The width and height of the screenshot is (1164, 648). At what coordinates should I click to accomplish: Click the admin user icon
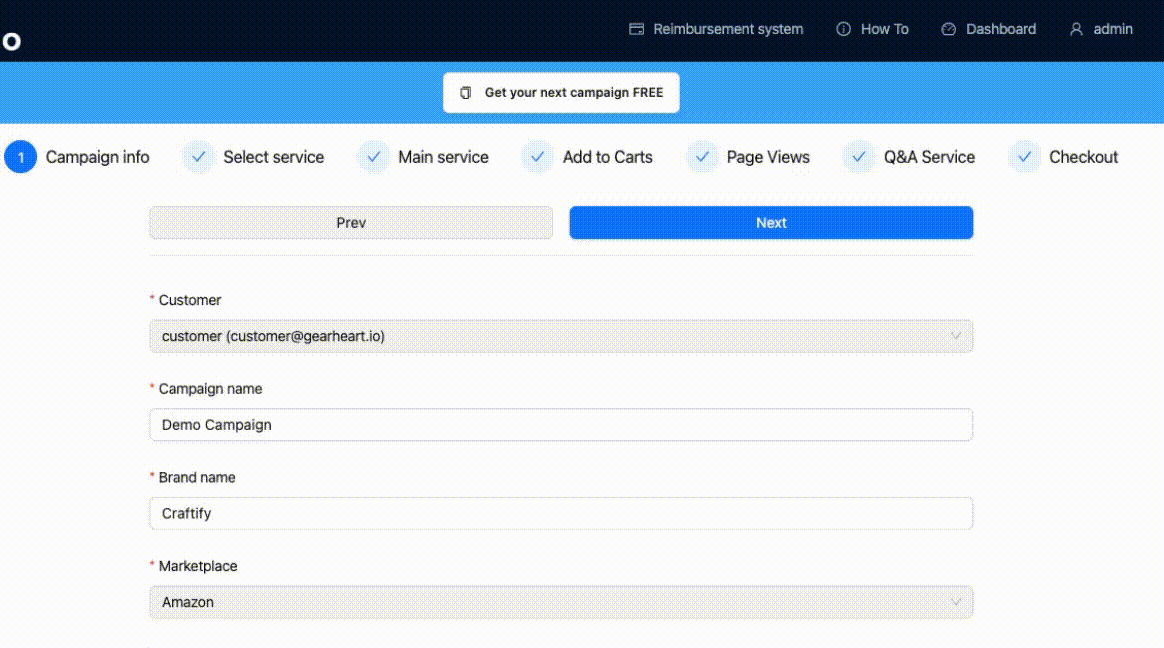[x=1076, y=29]
